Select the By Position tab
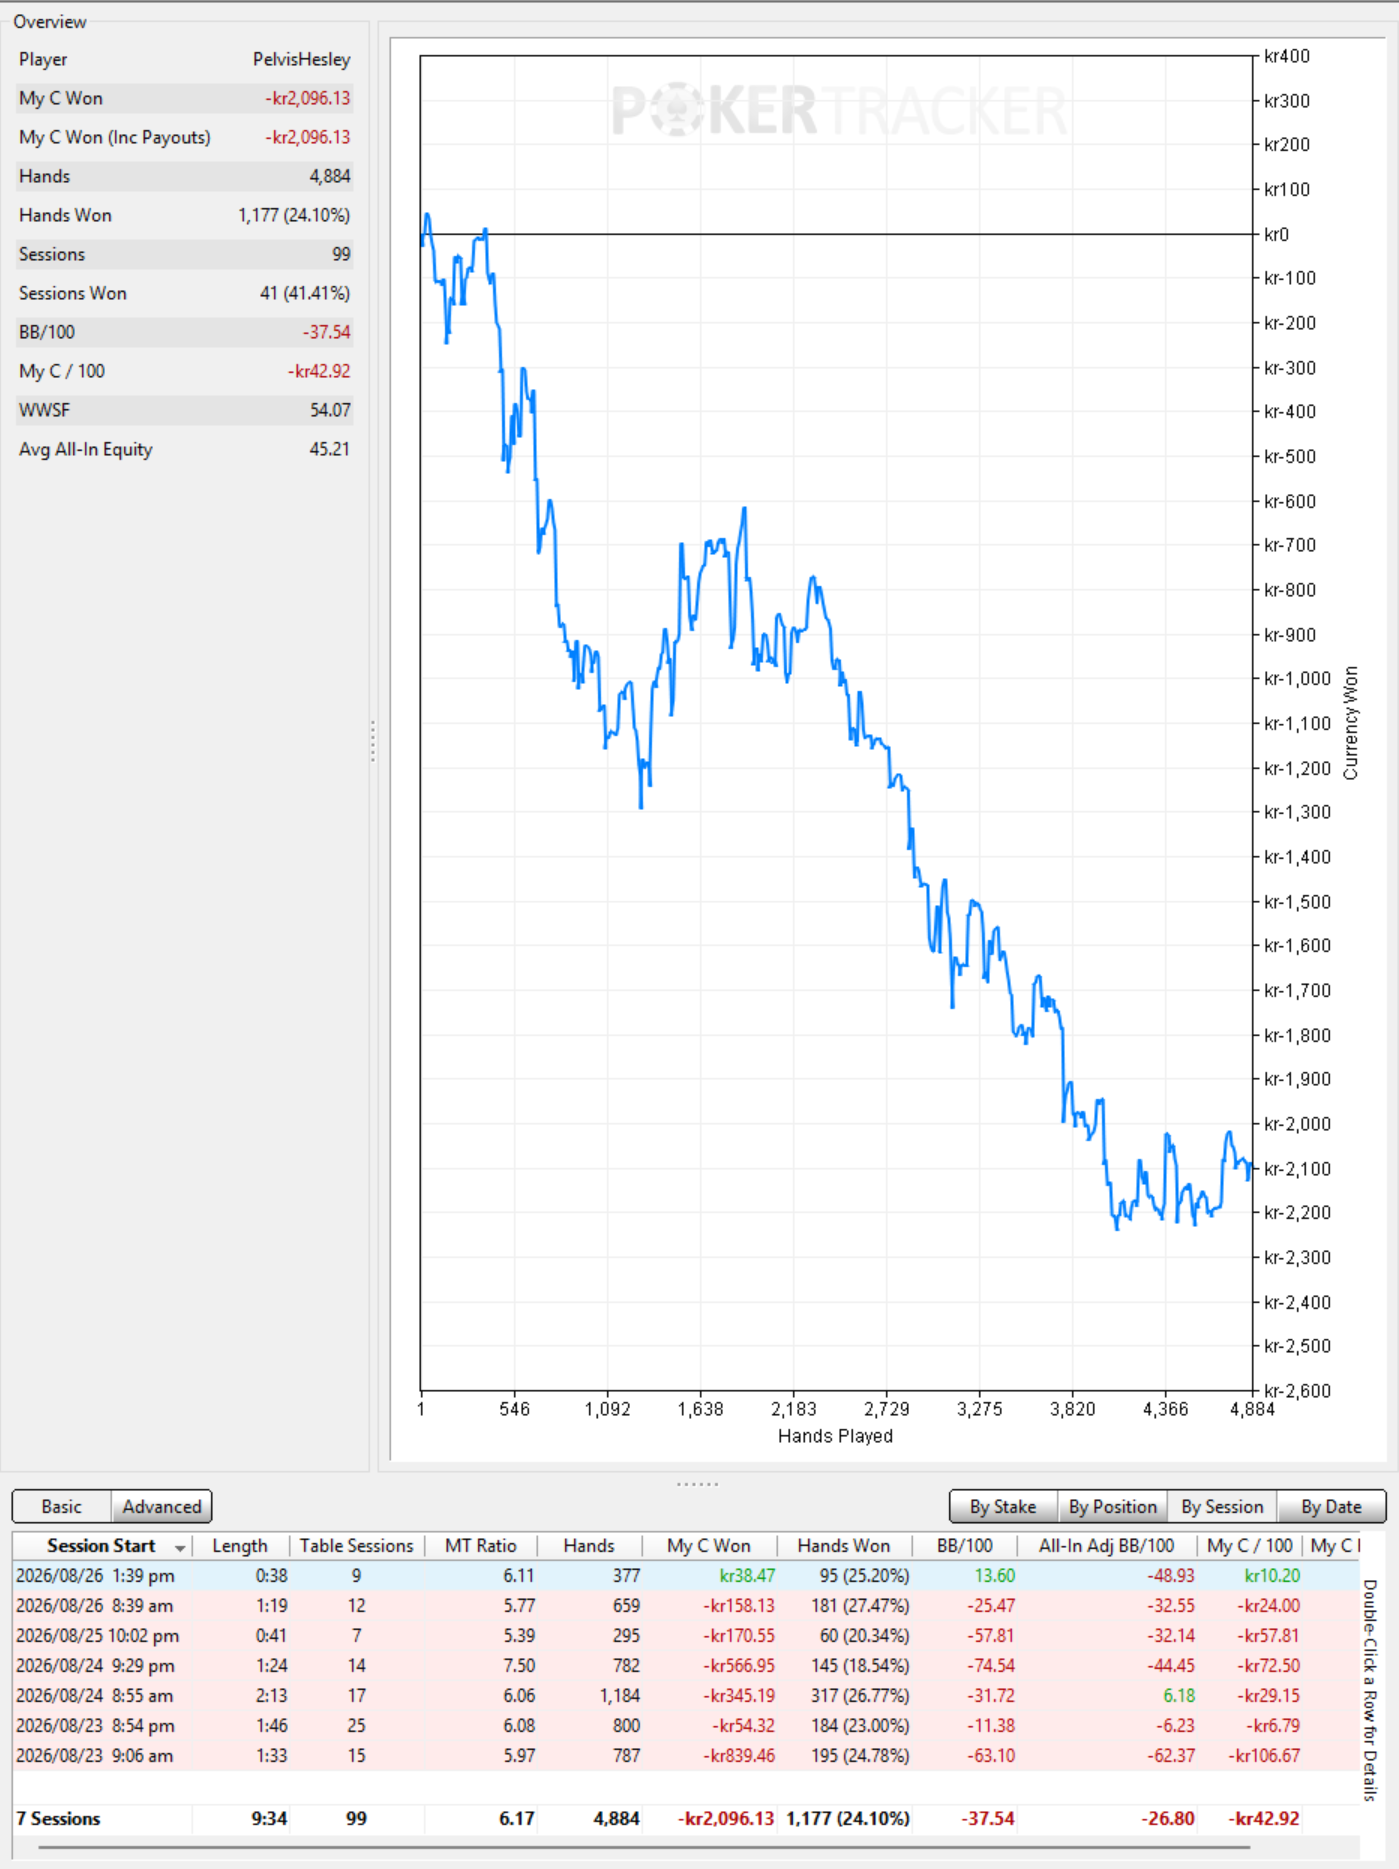The image size is (1399, 1869). [1112, 1507]
